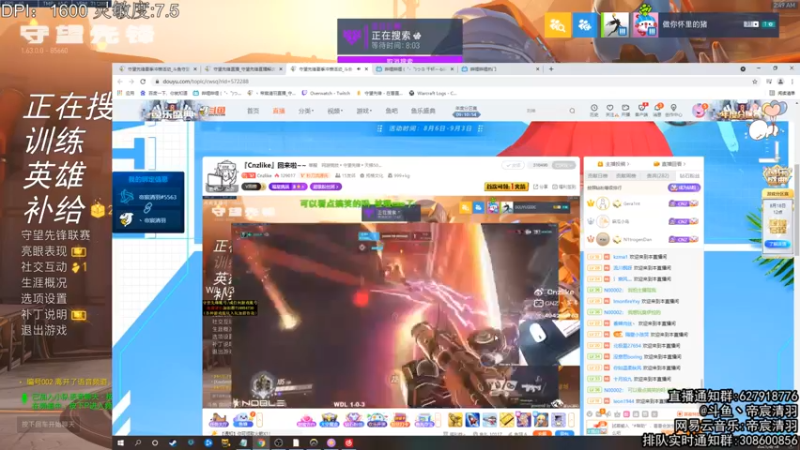Open the Overwatch - Twitch bookmark
Image resolution: width=800 pixels, height=450 pixels.
tap(326, 93)
